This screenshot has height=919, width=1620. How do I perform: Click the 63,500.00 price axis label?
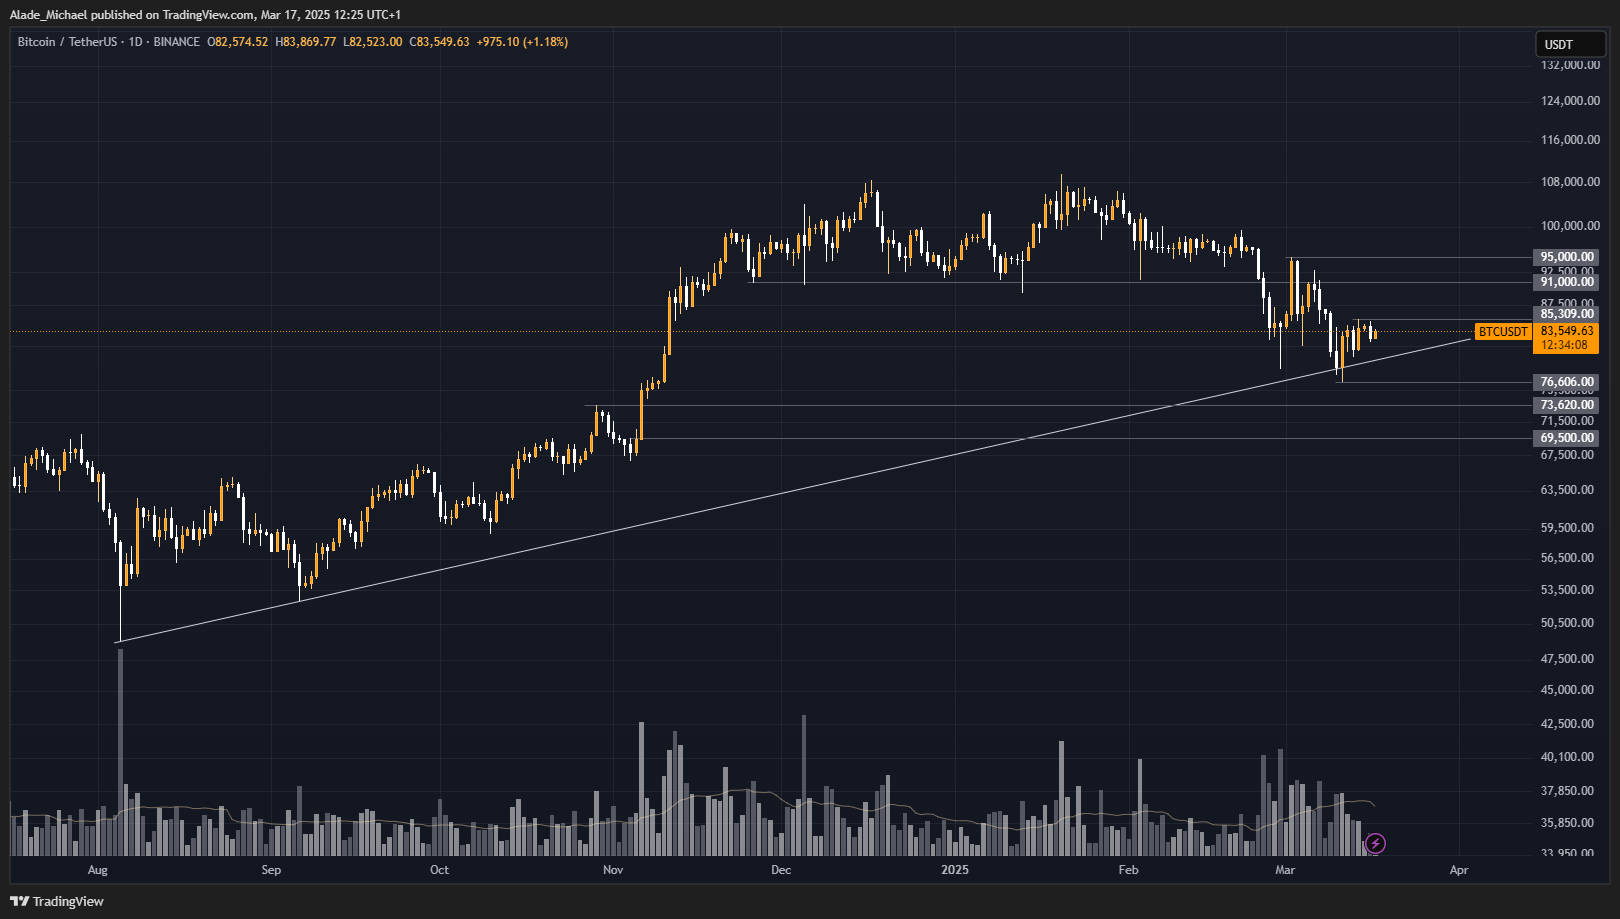(1567, 490)
